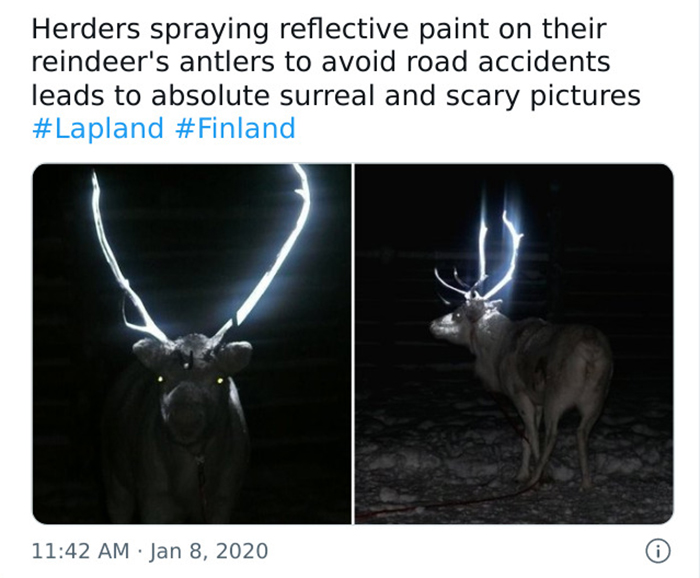Open the #Finland hashtag link
The image size is (700, 578).
tap(235, 128)
